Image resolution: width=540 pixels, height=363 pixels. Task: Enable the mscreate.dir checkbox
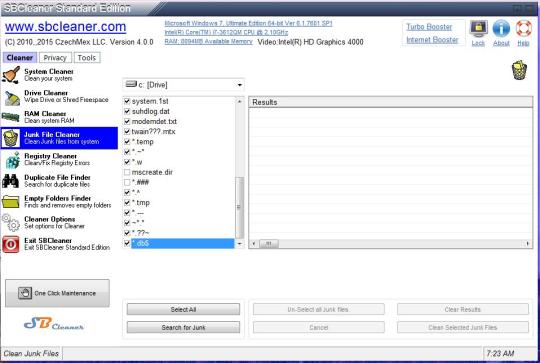tap(127, 172)
